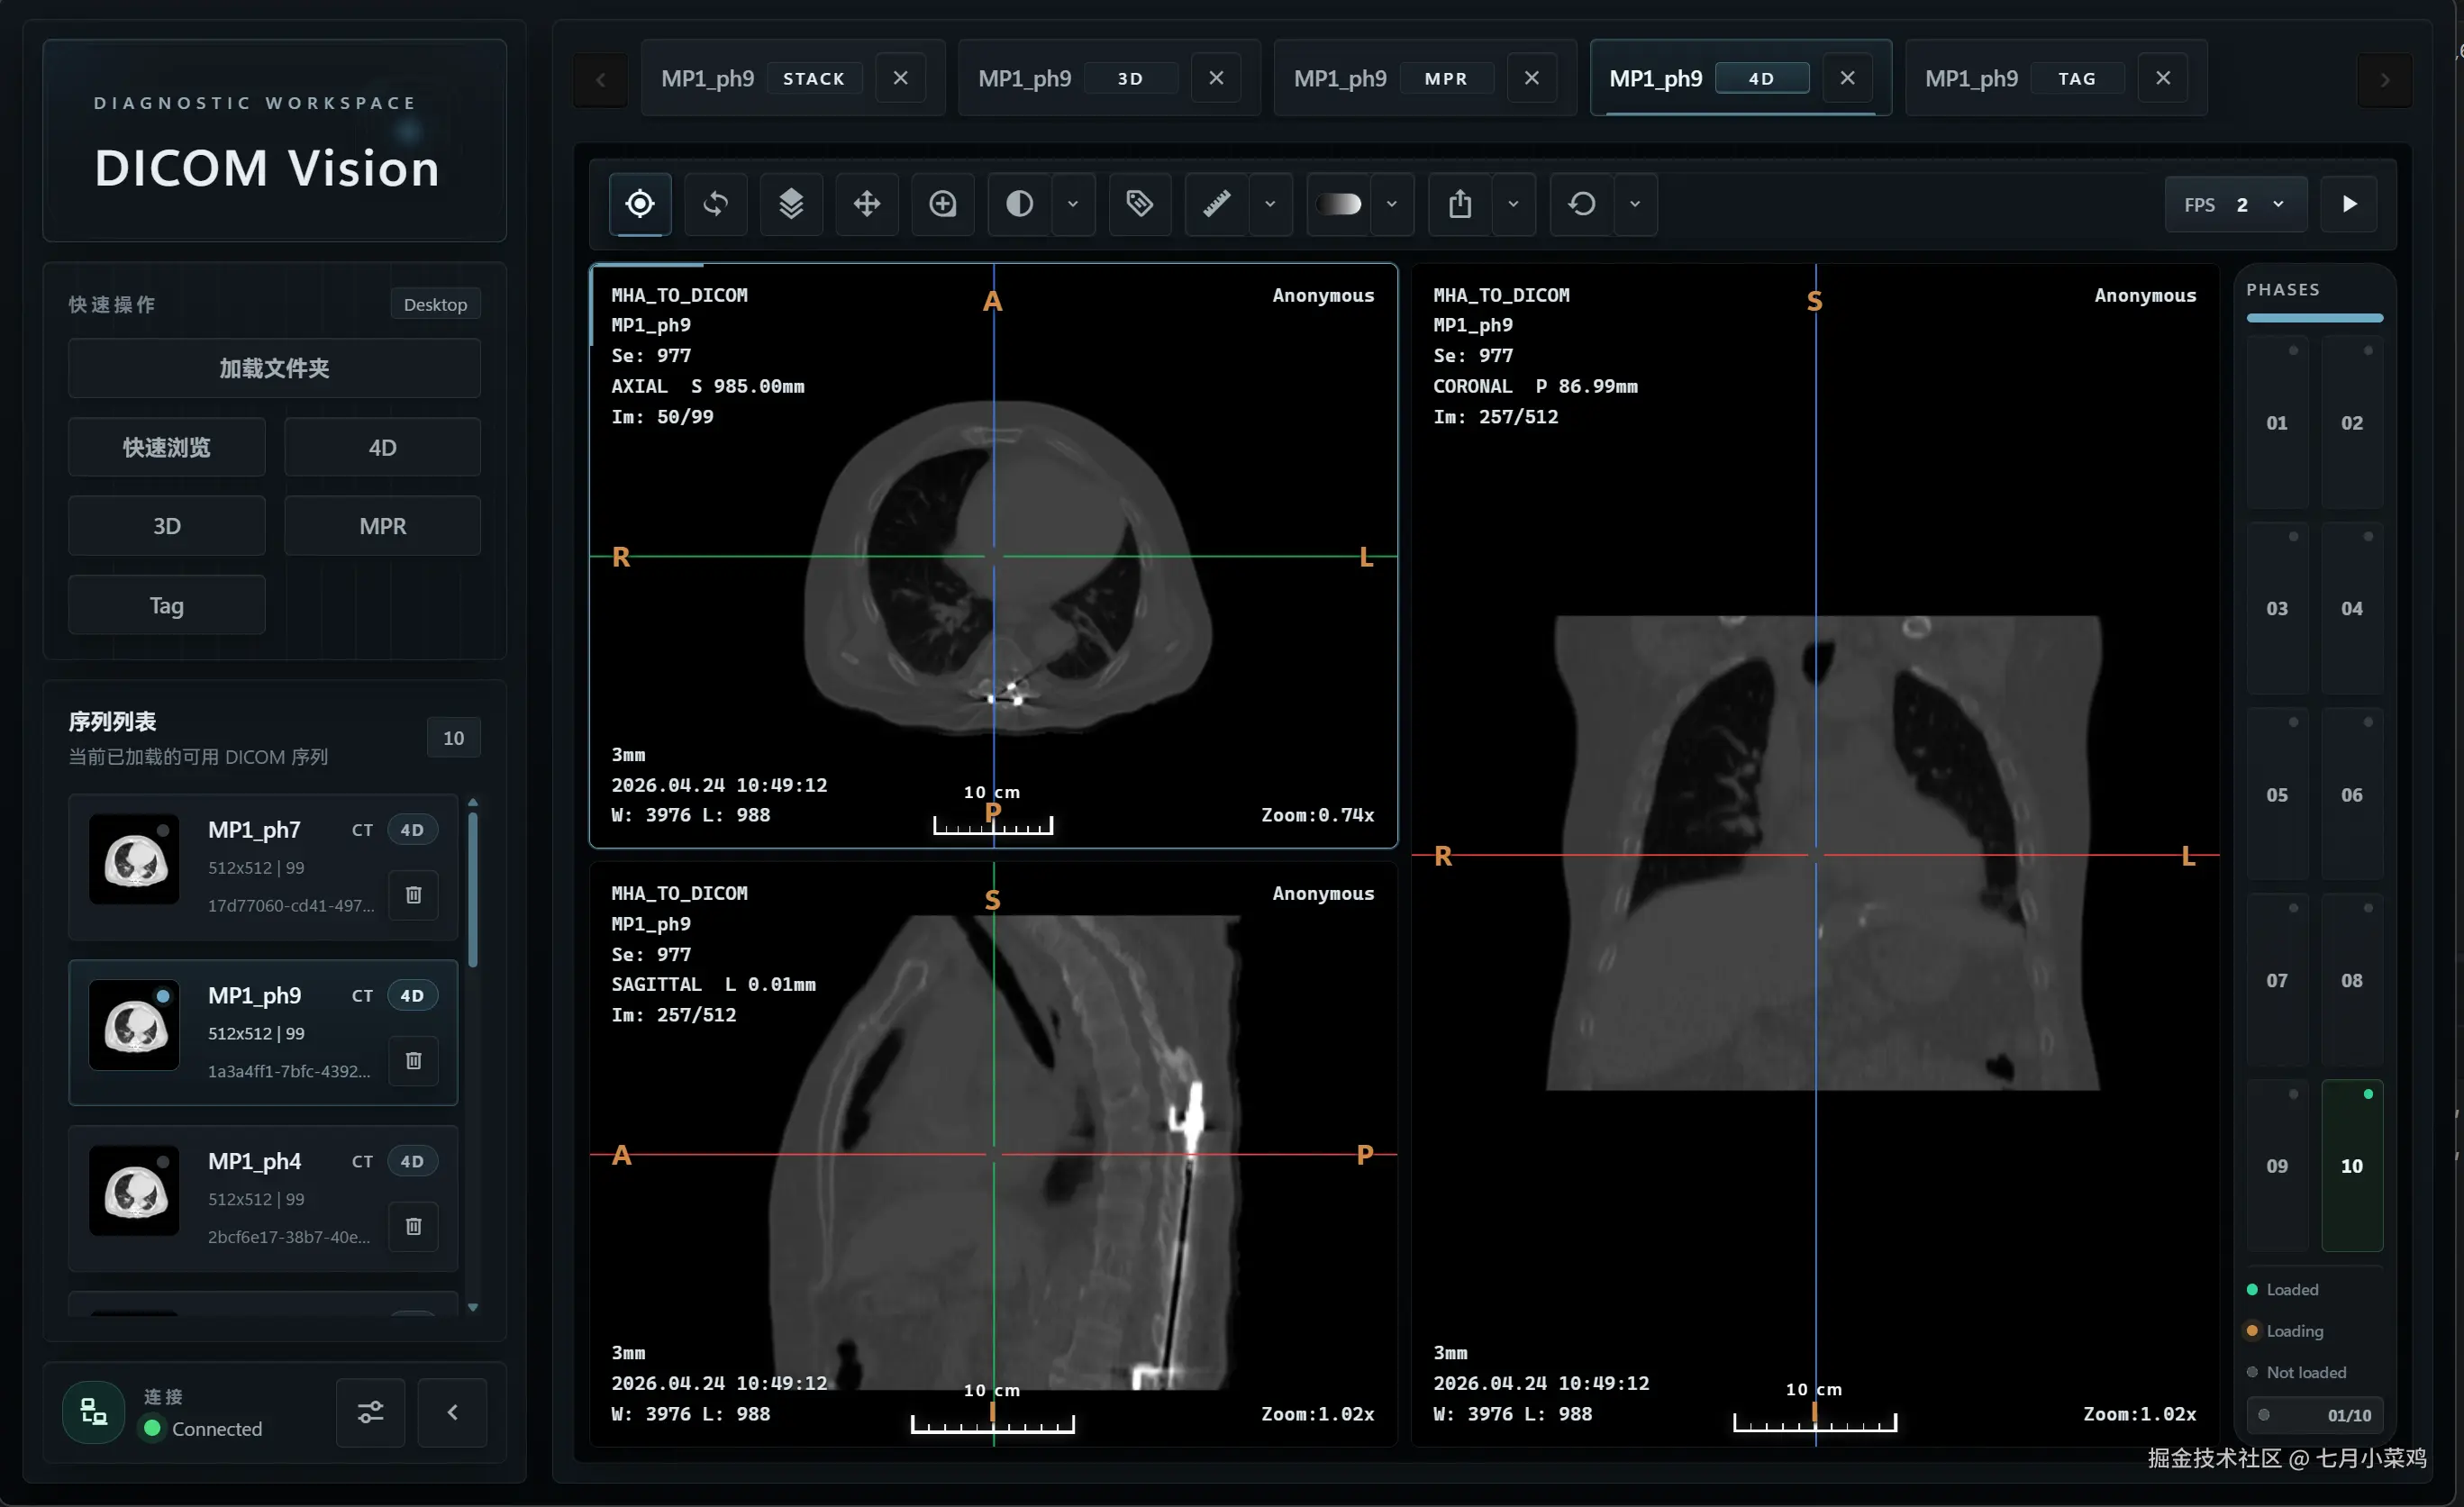
Task: Select the layers stack scroll tool
Action: [791, 204]
